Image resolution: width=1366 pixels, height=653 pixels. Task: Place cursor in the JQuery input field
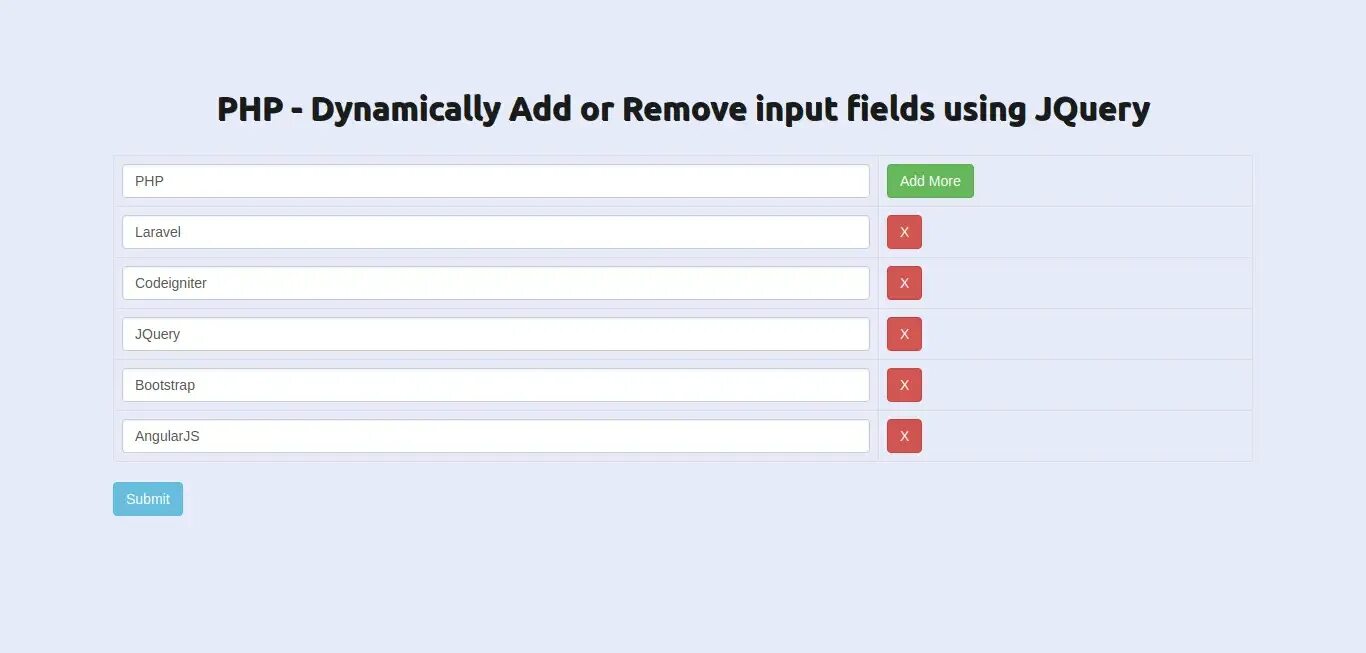[496, 334]
